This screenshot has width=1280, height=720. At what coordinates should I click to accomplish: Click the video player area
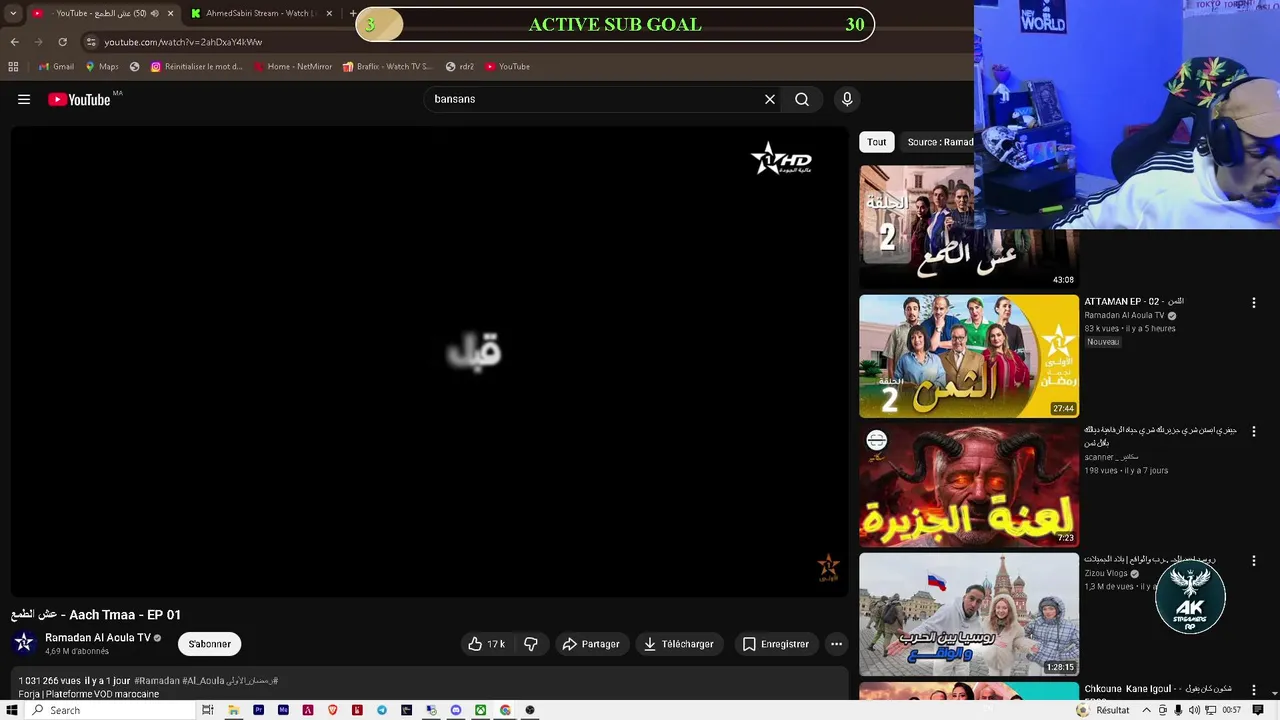(x=430, y=362)
